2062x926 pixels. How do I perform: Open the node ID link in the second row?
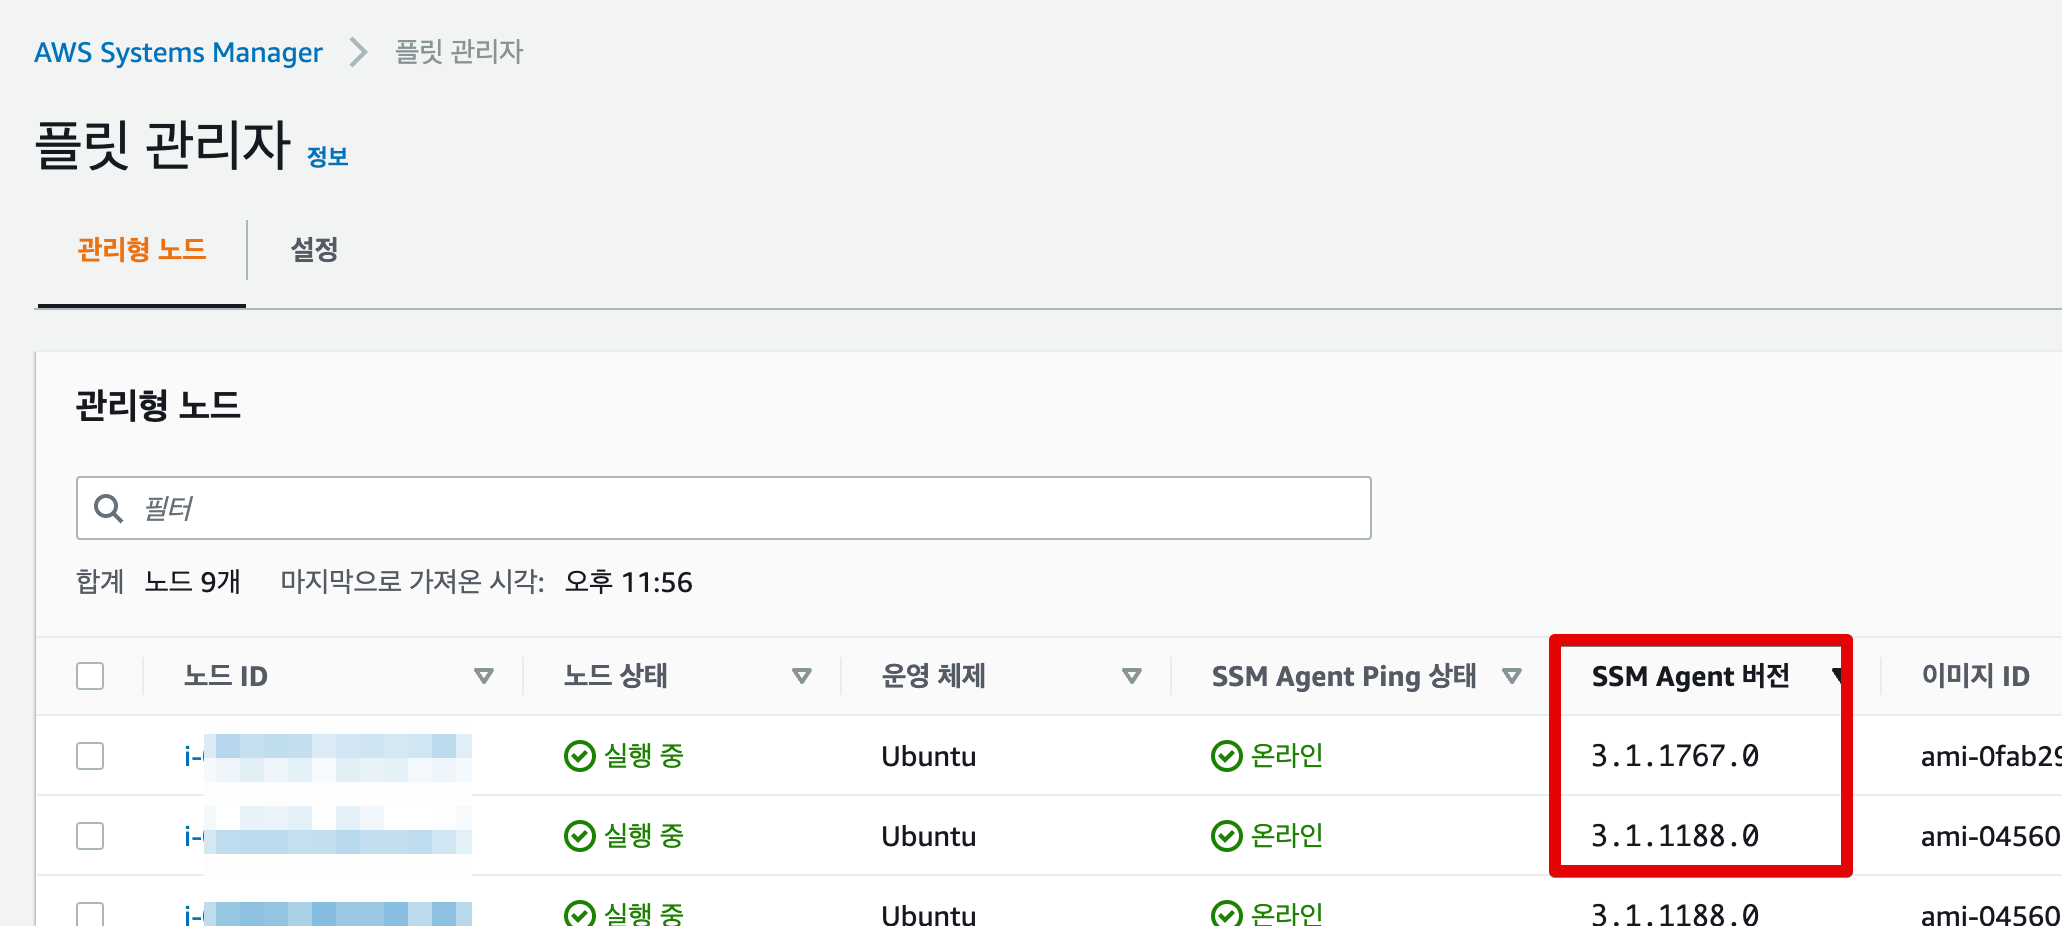pyautogui.click(x=328, y=836)
